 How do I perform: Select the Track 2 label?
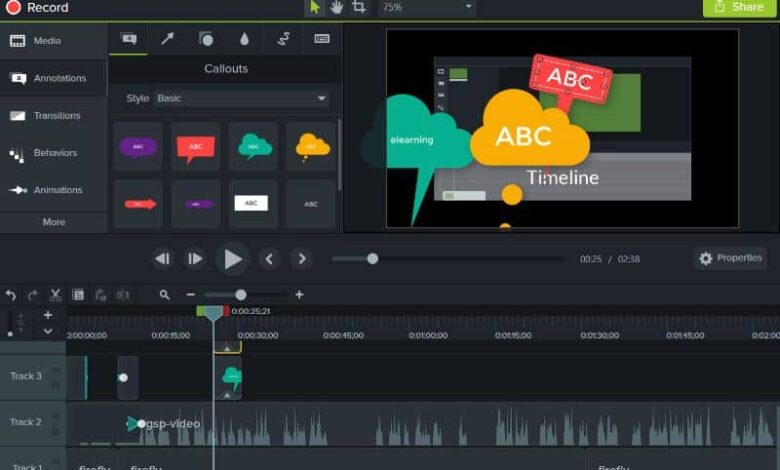(x=25, y=422)
